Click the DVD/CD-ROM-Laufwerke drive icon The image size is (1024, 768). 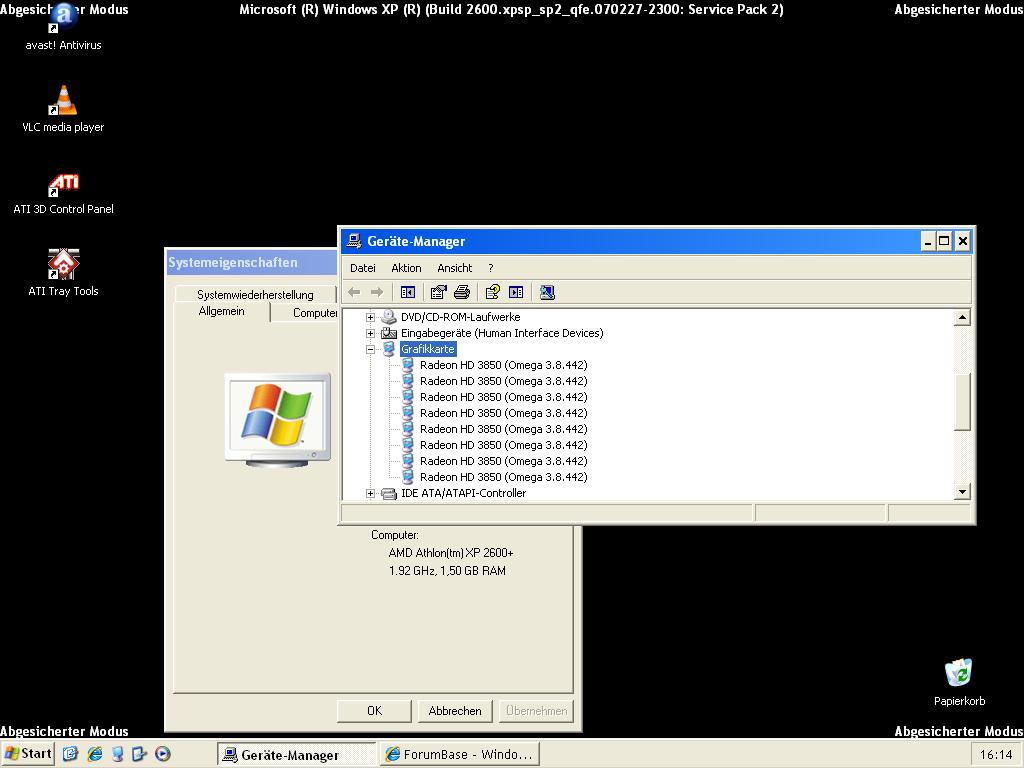[389, 317]
